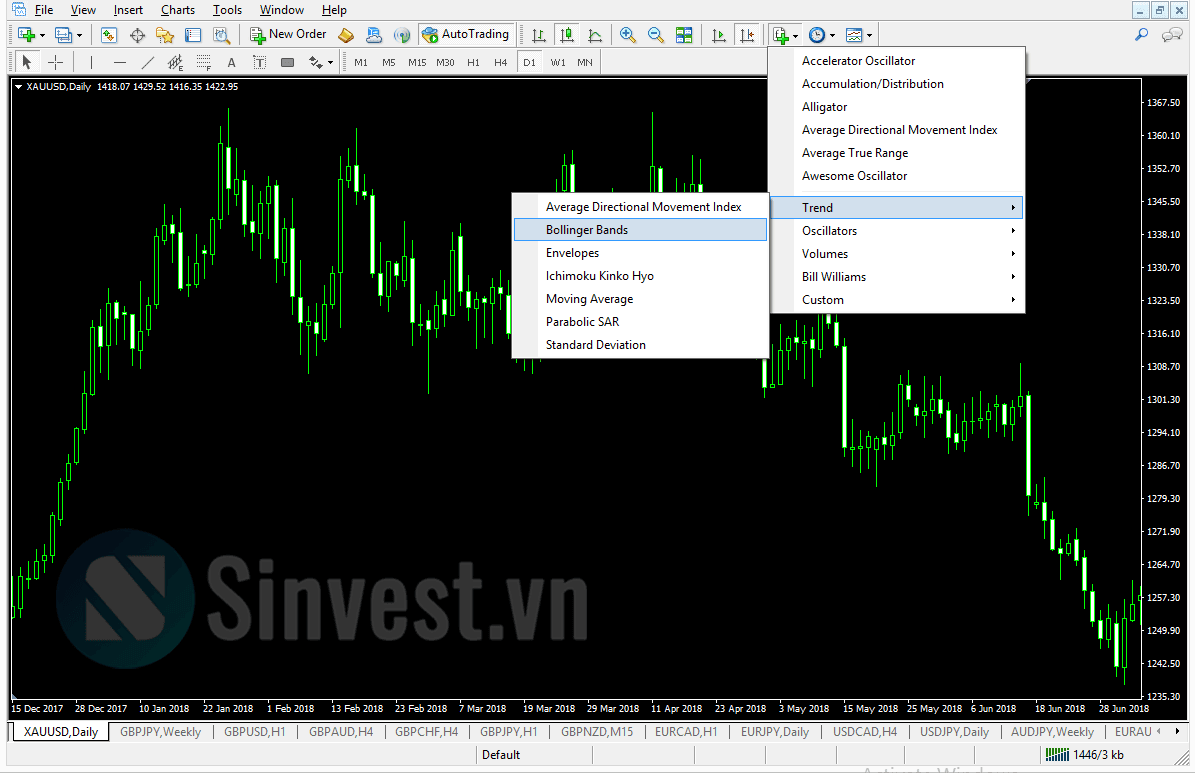Screen dimensions: 1195x773
Task: Expand the arrows objects dropdown
Action: click(330, 63)
